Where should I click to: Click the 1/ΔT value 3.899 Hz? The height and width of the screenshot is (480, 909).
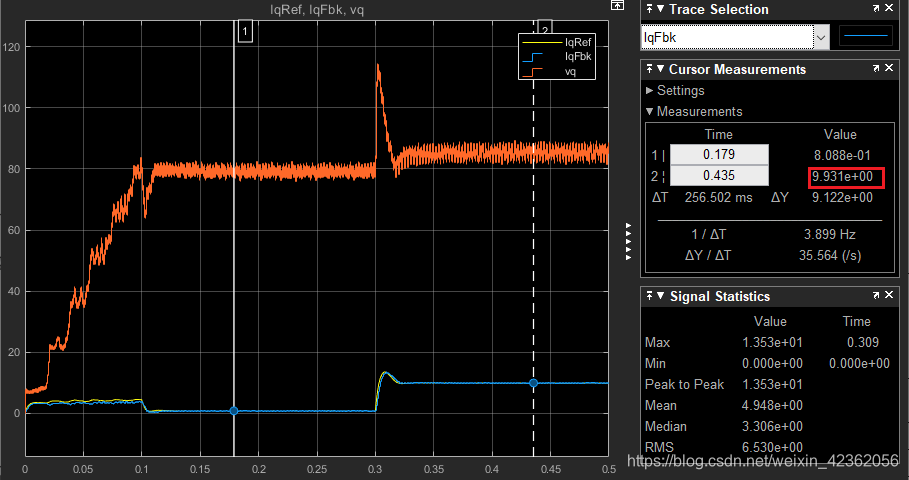pos(830,235)
